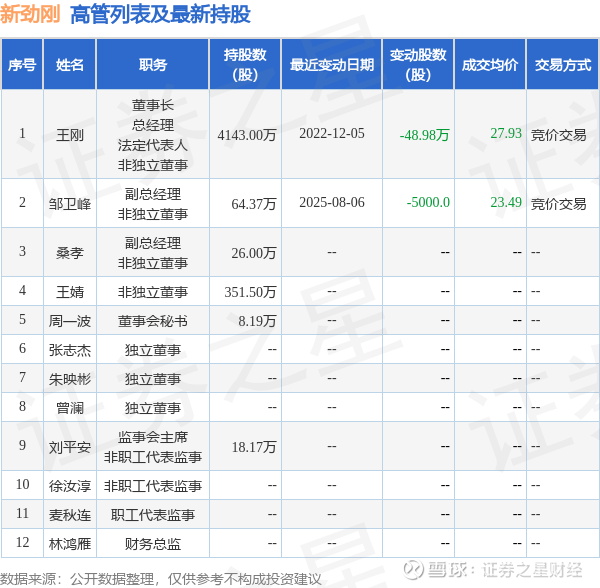Click the average price 23.49

[x=506, y=202]
